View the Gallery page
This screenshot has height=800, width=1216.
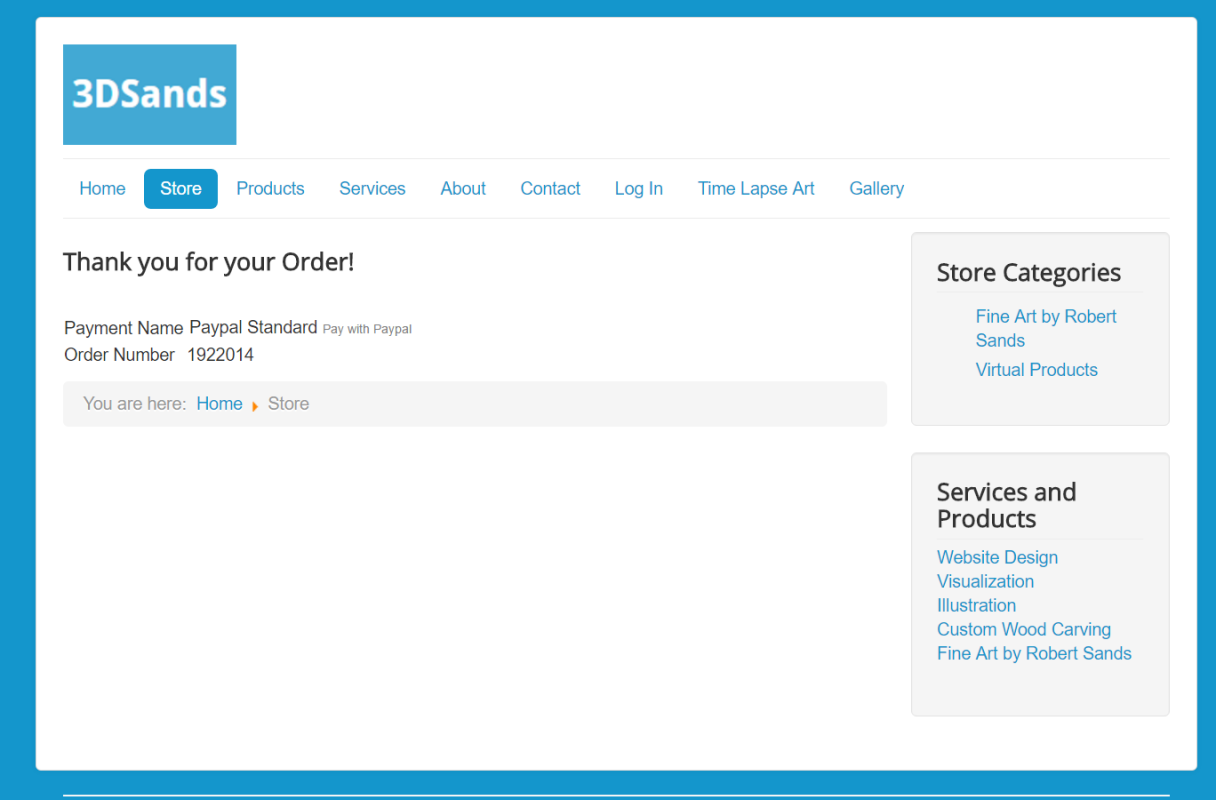pyautogui.click(x=876, y=188)
